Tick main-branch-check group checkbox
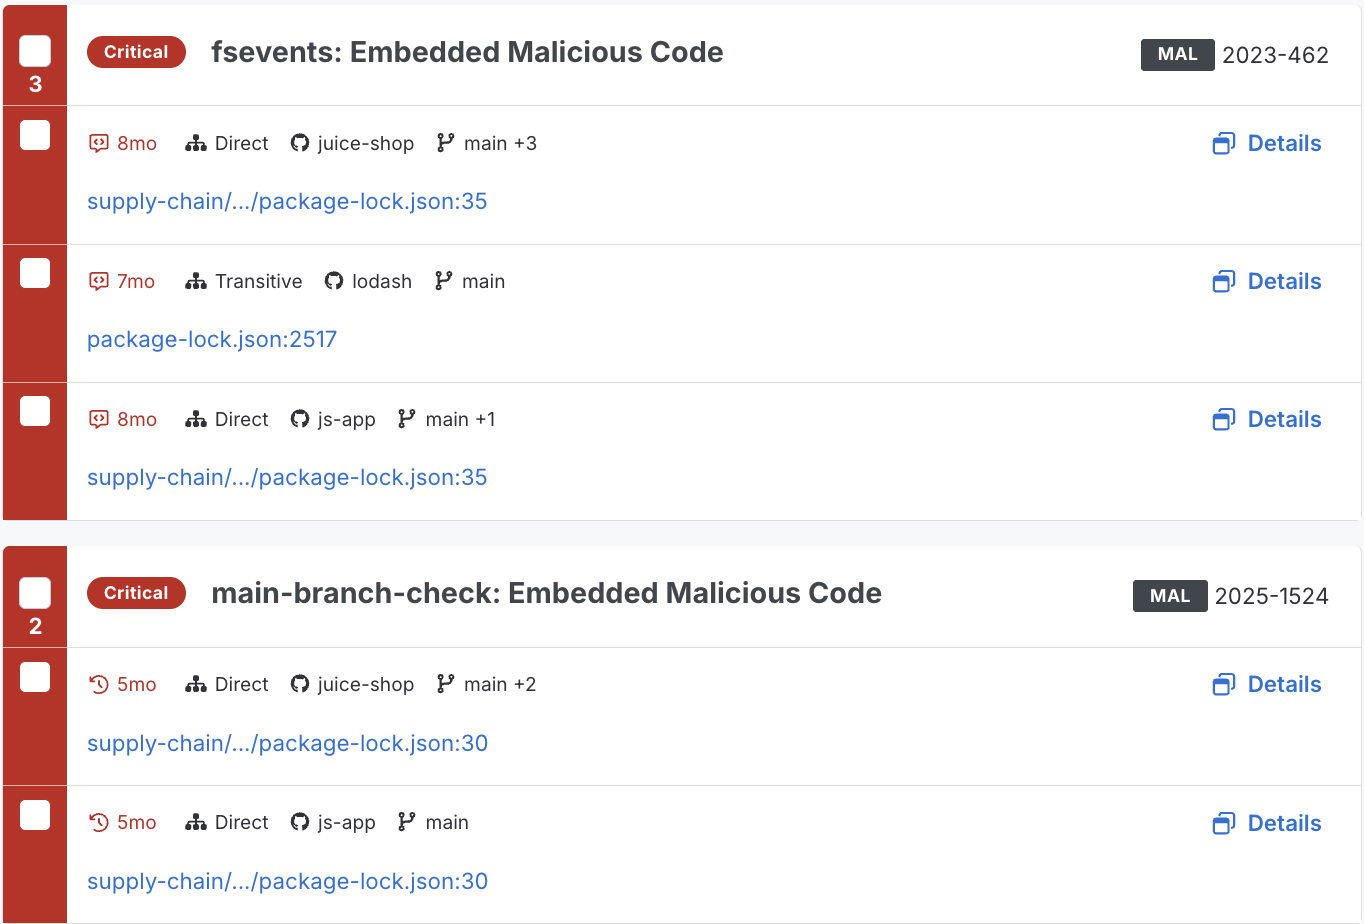 [x=35, y=592]
